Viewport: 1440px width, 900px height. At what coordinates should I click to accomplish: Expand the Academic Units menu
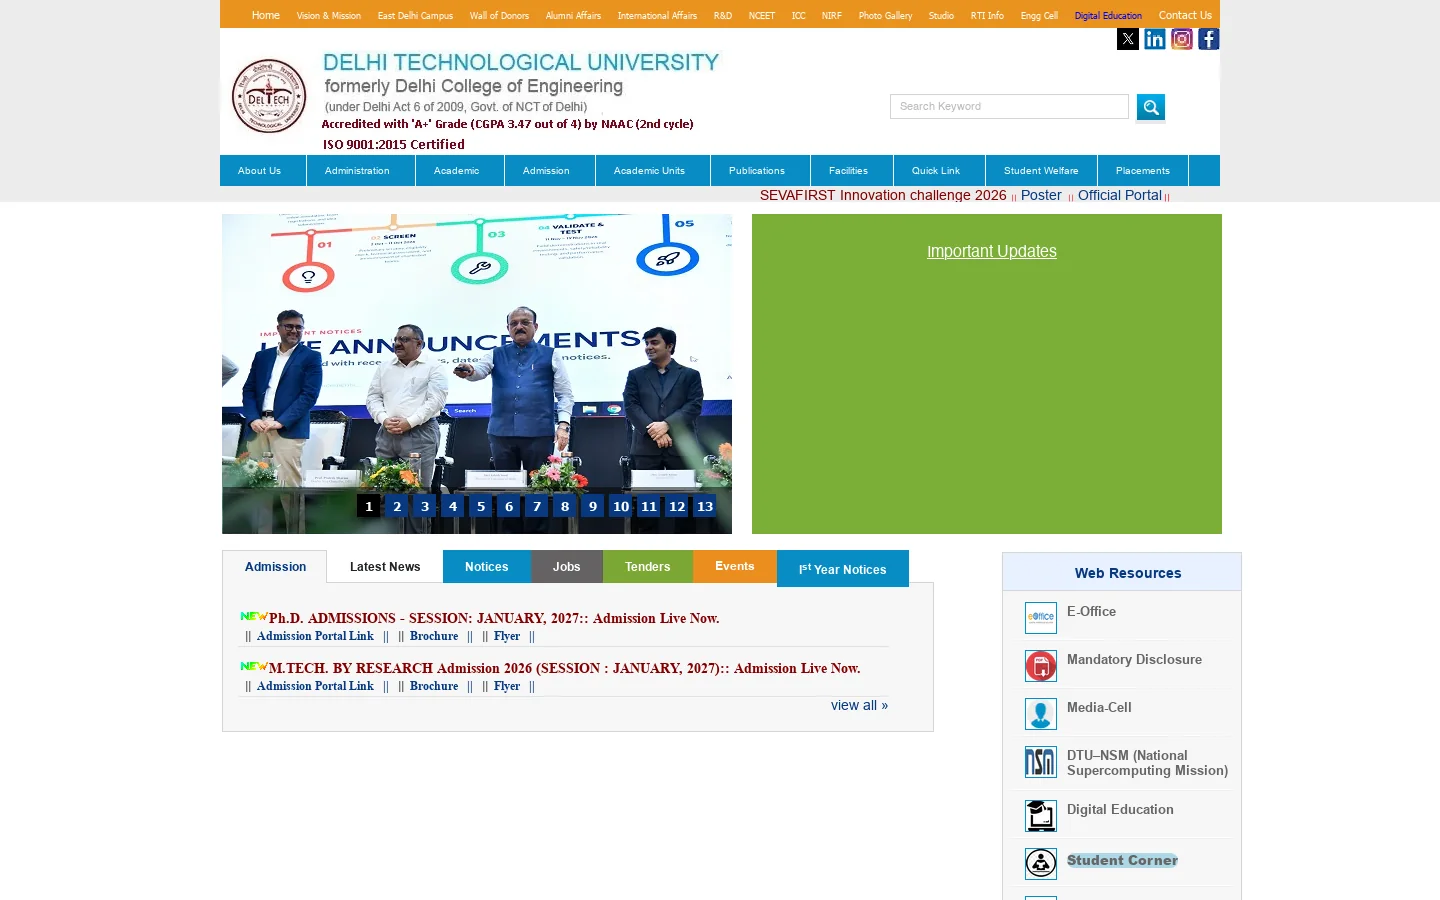tap(649, 171)
